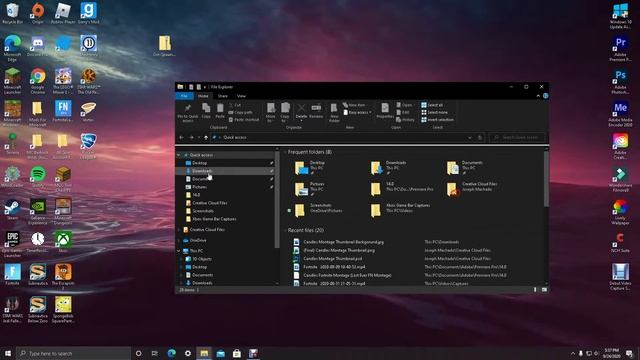This screenshot has height=360, width=640.
Task: Open Task View from taskbar
Action: tap(155, 353)
